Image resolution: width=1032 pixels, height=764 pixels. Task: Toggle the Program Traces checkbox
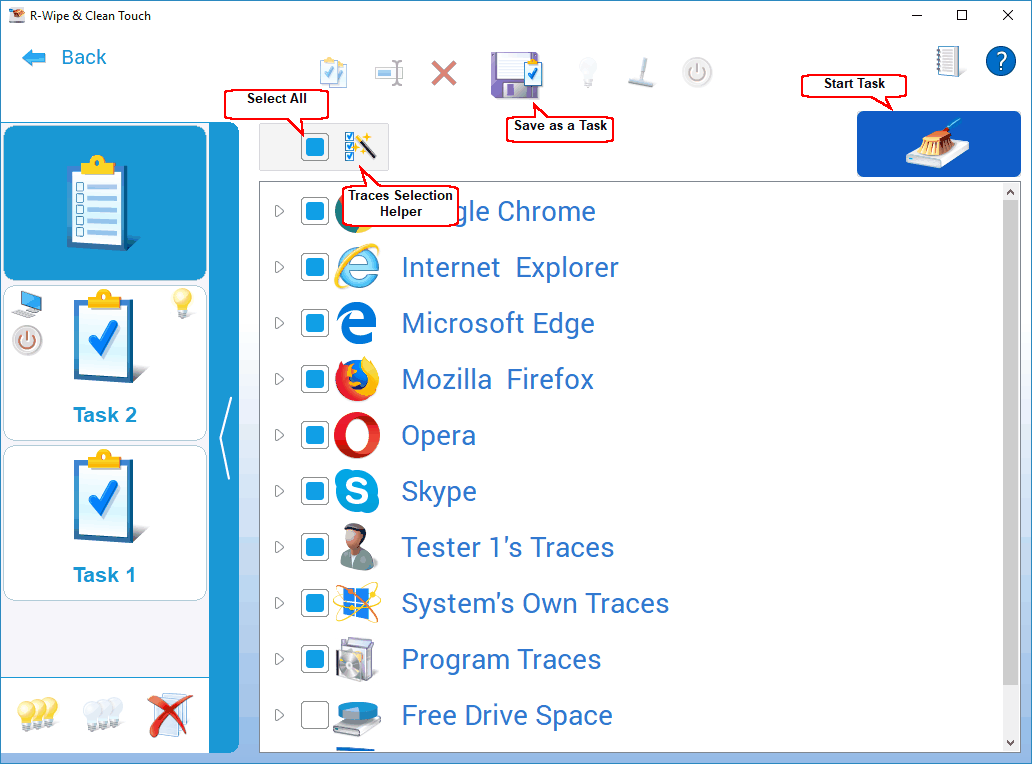click(315, 659)
